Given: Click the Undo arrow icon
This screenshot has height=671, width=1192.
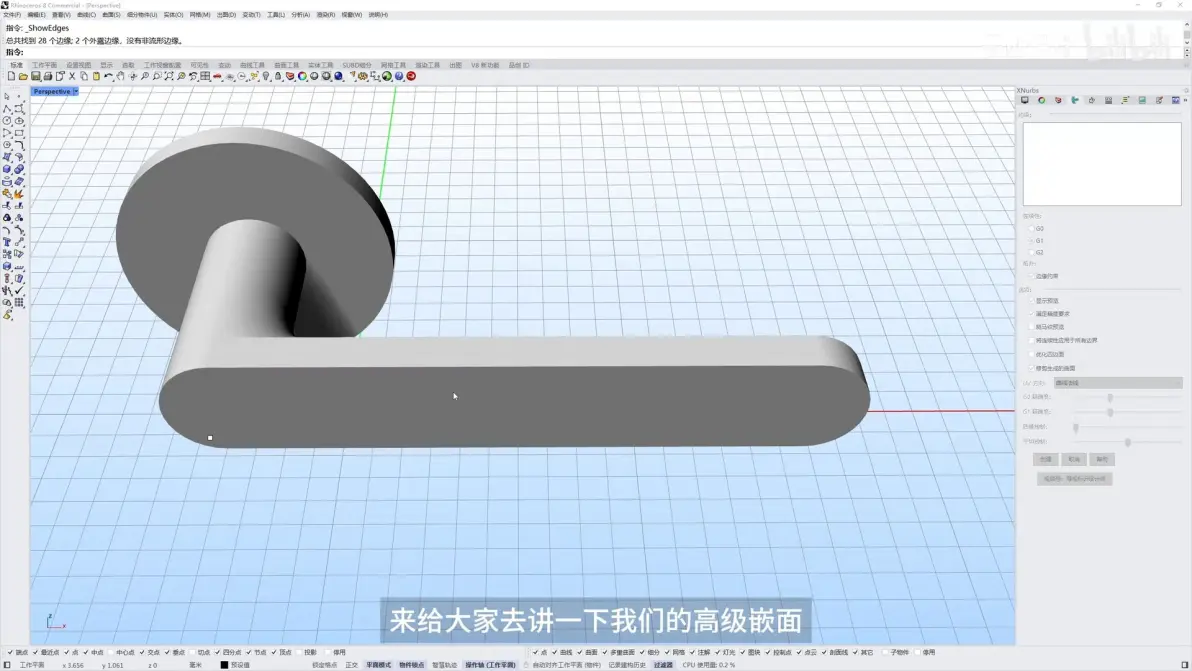Looking at the screenshot, I should click(x=109, y=77).
